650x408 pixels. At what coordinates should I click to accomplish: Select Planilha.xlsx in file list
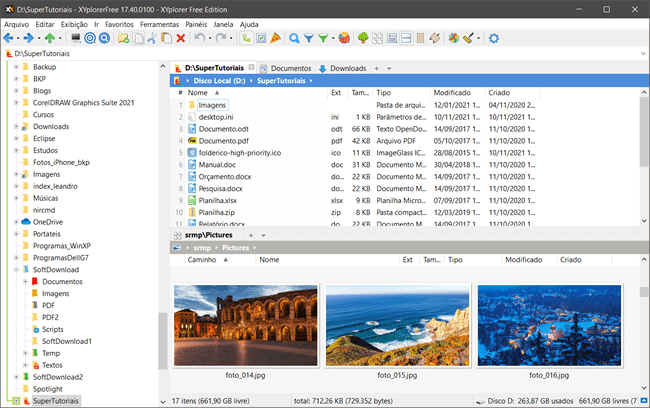tap(218, 201)
